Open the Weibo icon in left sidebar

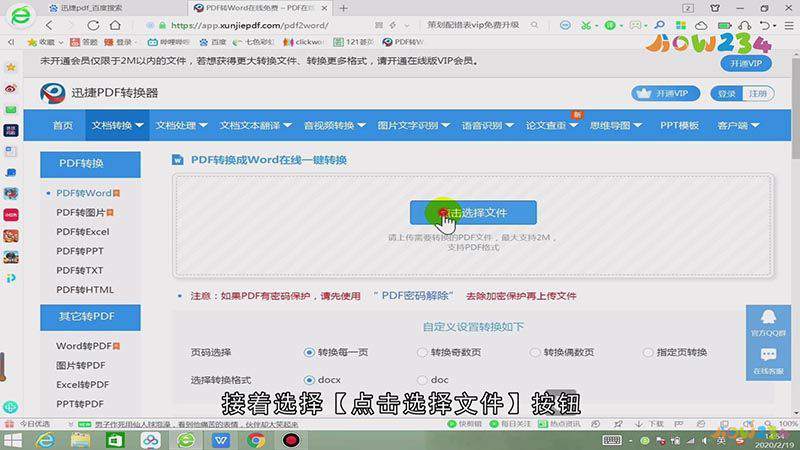(x=11, y=88)
